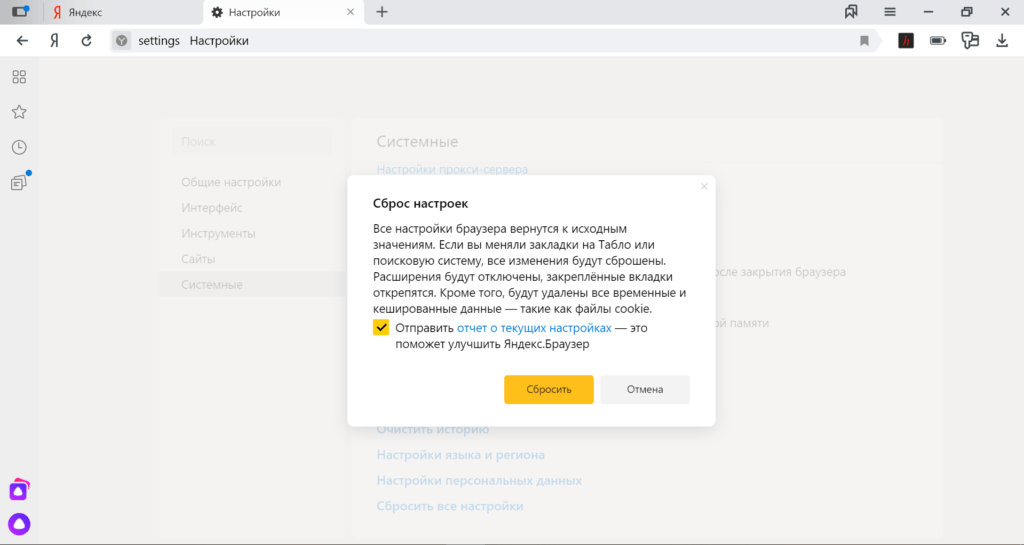Switch to the Яндекс tab
This screenshot has height=545, width=1024.
click(123, 12)
